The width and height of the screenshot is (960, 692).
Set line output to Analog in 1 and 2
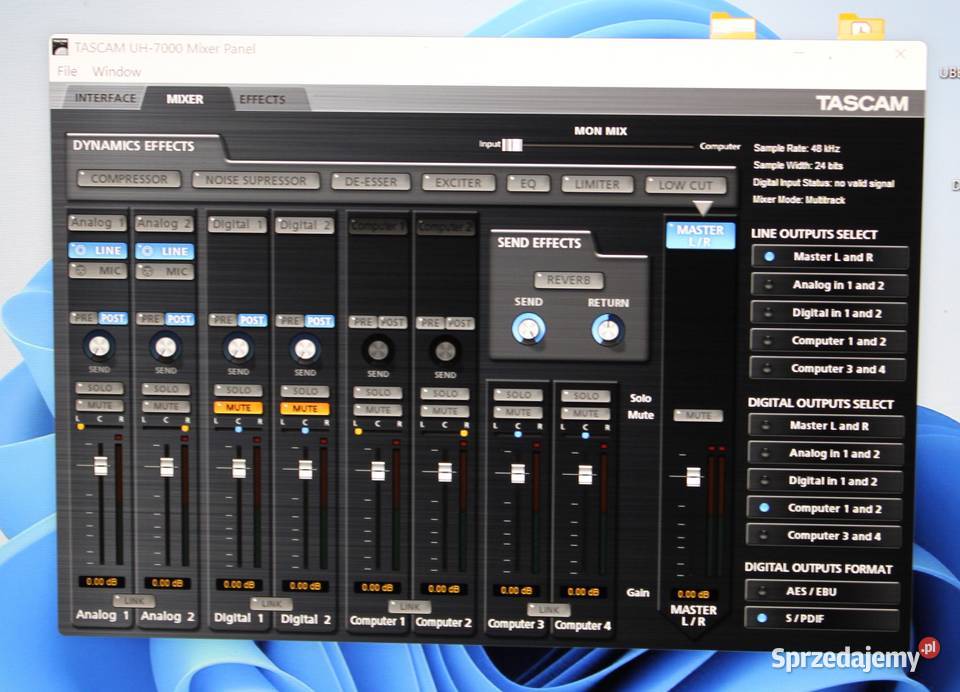(x=830, y=285)
